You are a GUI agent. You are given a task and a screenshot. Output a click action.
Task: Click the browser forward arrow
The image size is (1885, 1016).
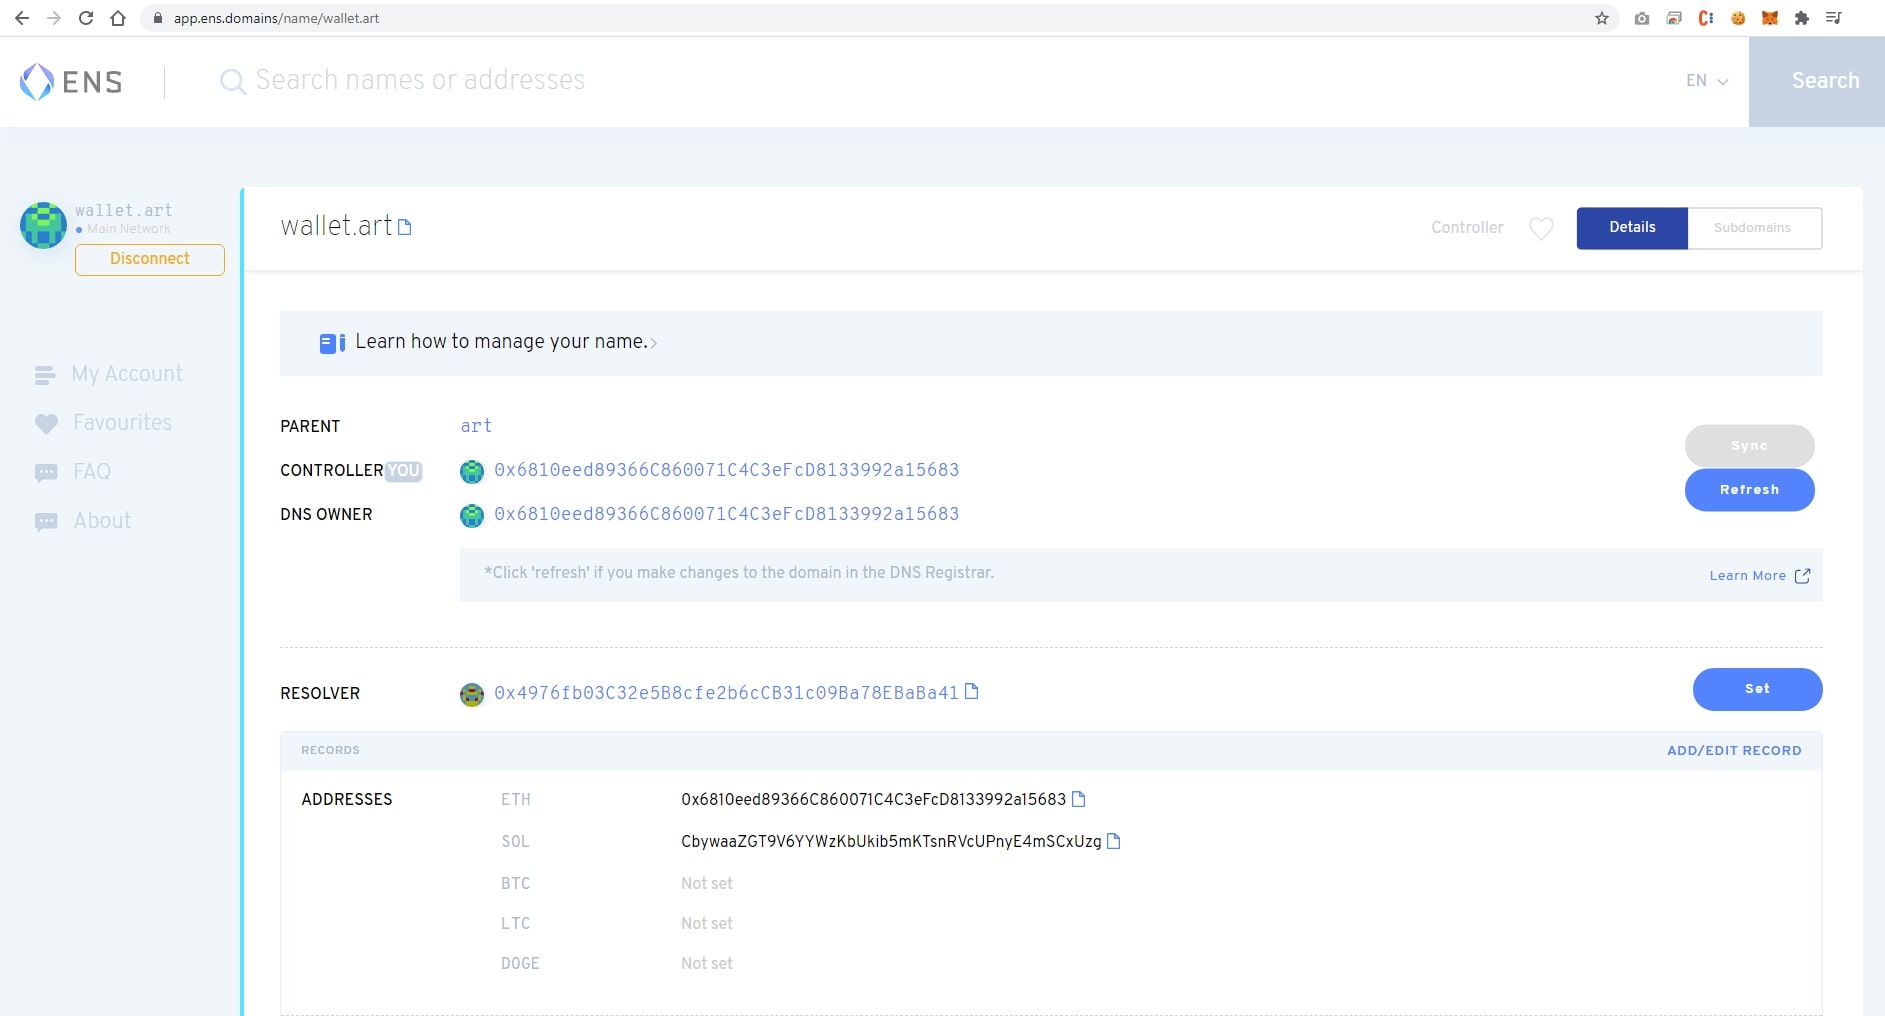pyautogui.click(x=54, y=18)
